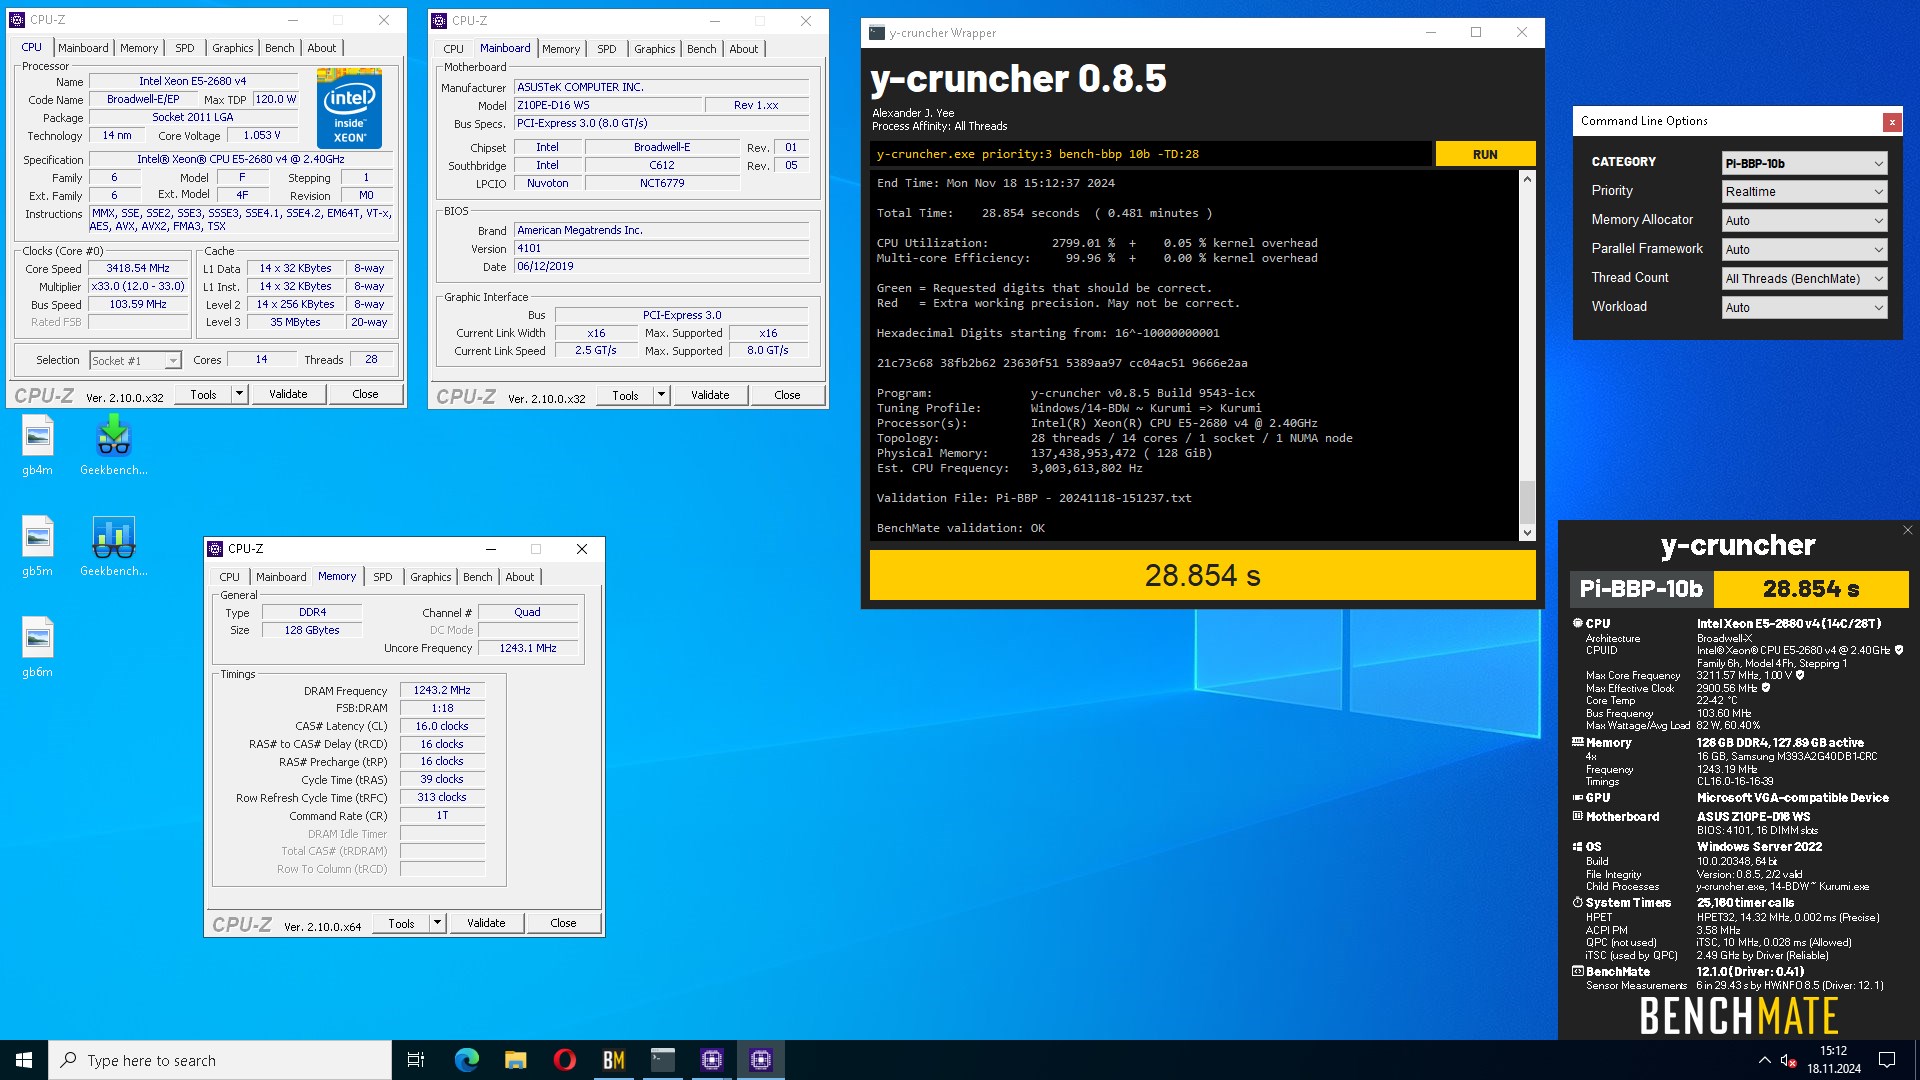Switch to Mainboard tab in the CPU-Z CPU window
This screenshot has height=1080, width=1920.
[83, 48]
